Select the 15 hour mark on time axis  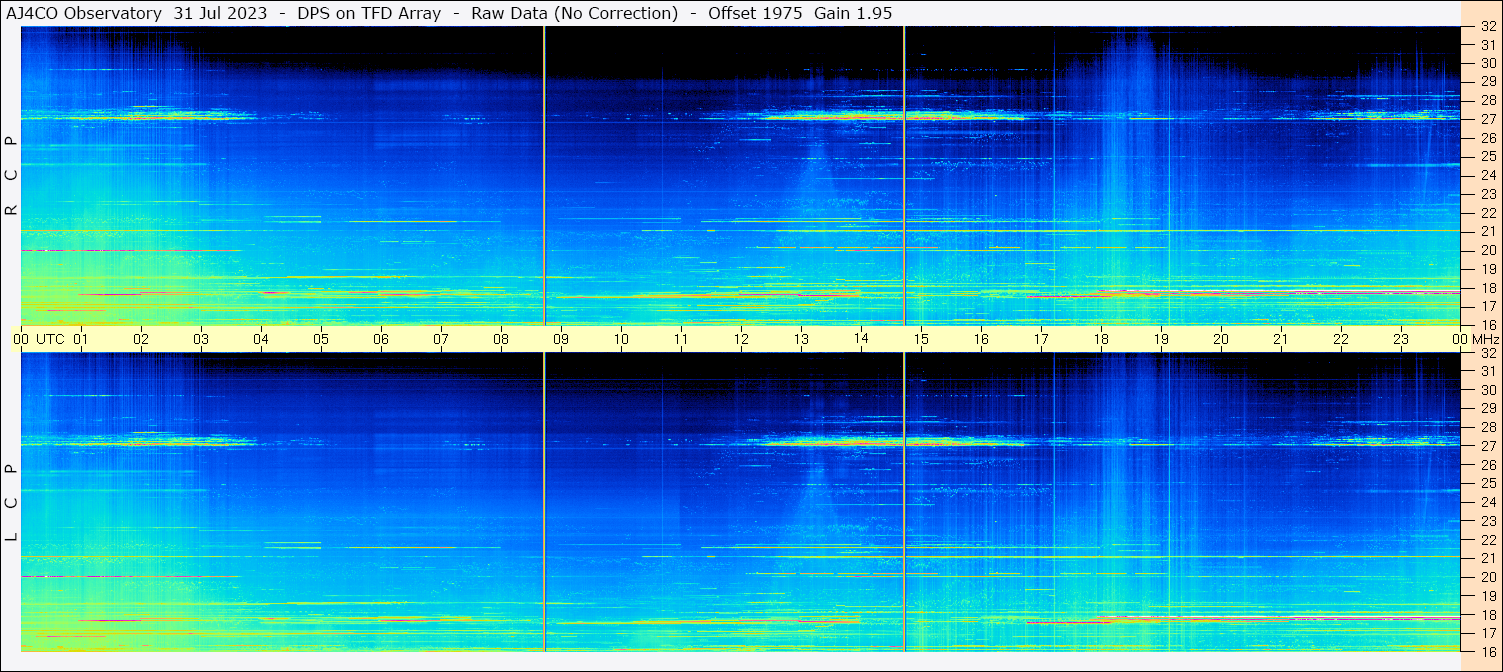921,339
